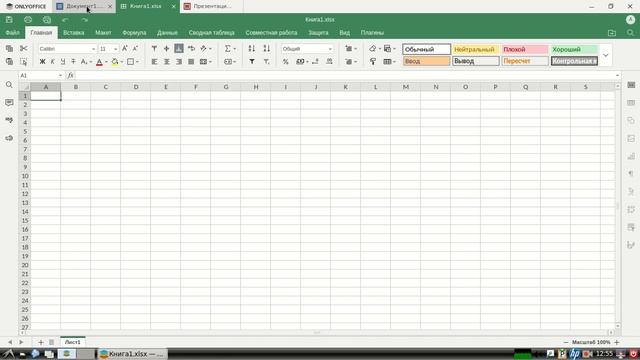Image resolution: width=640 pixels, height=360 pixels.
Task: Toggle strikethrough formatting
Action: coord(73,62)
